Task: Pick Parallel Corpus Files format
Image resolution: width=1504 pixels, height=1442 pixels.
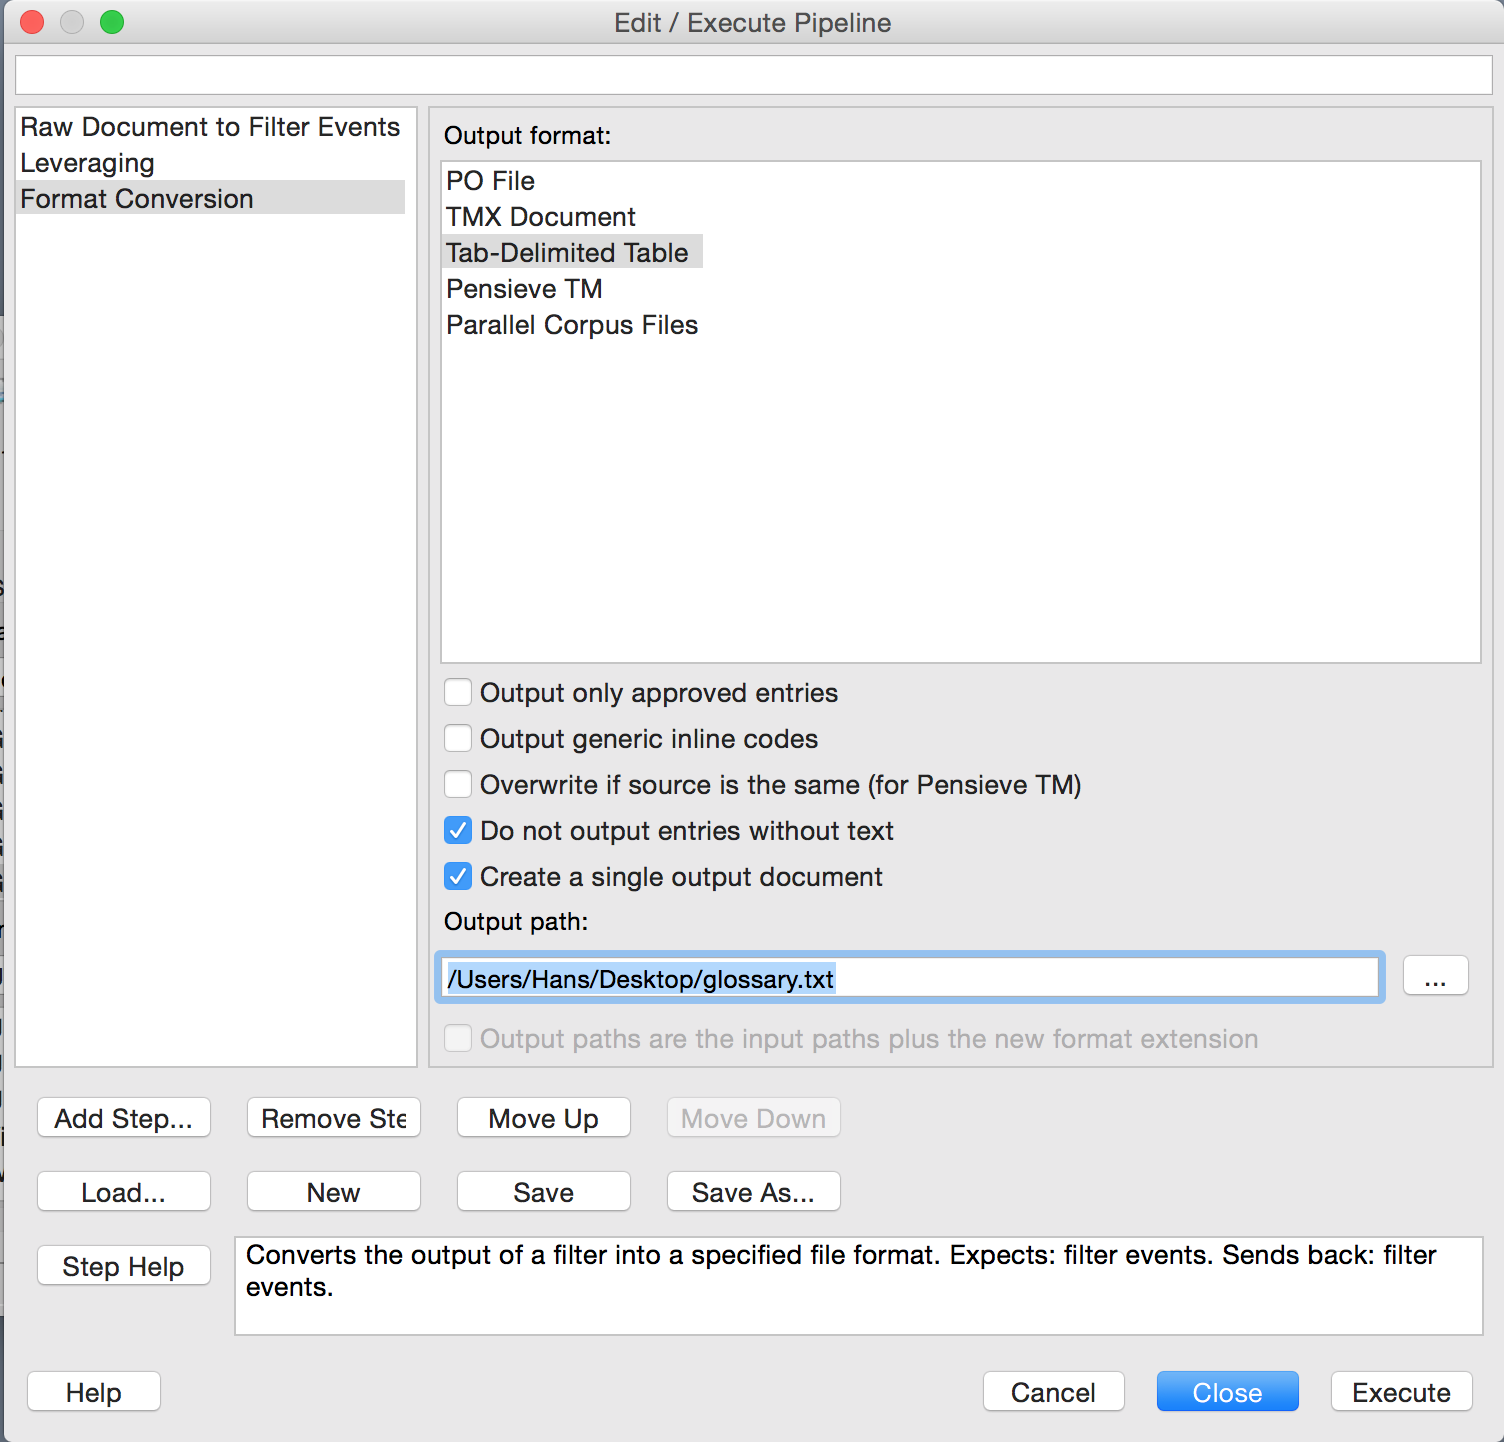Action: (571, 325)
